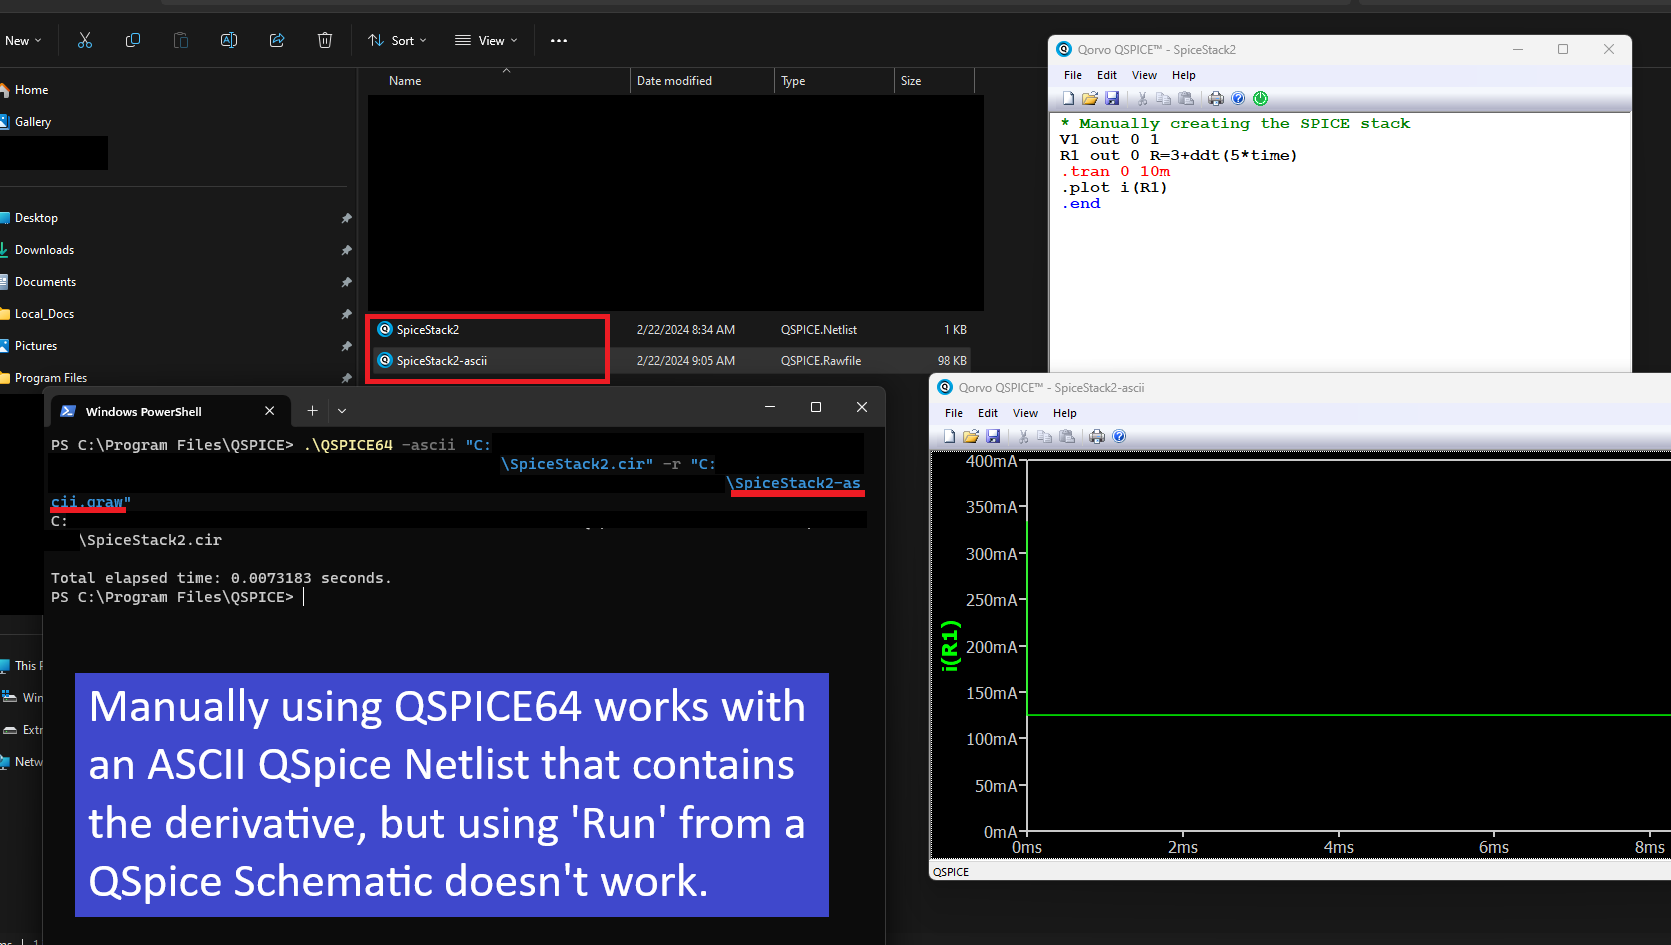Close the Windows PowerShell tab
The width and height of the screenshot is (1671, 945).
269,411
